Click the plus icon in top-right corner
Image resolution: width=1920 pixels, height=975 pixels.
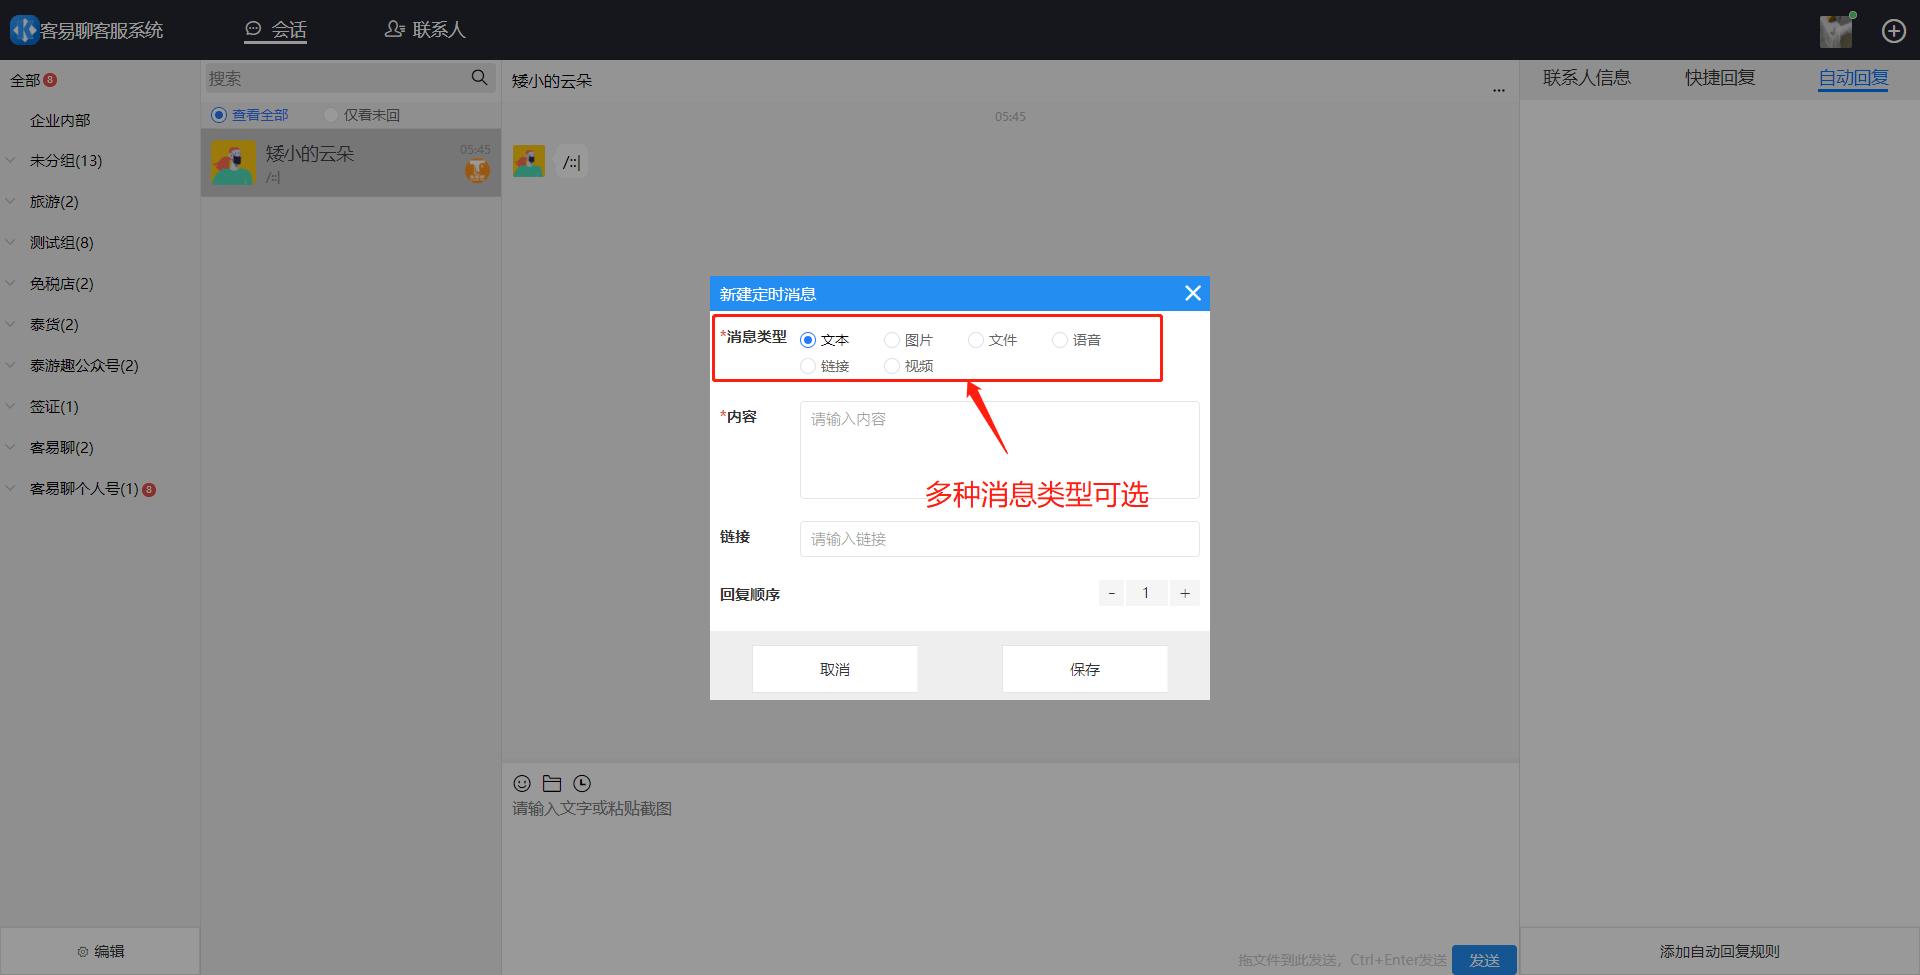(1893, 30)
